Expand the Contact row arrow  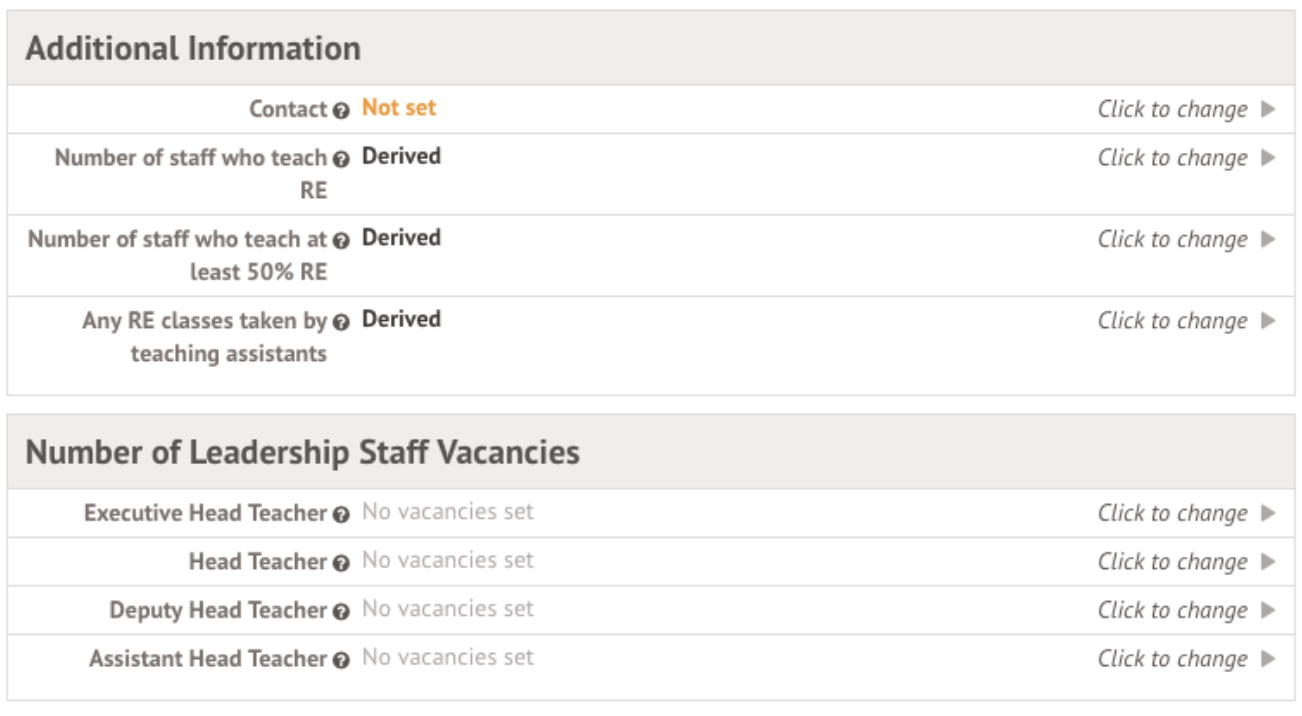(1268, 109)
